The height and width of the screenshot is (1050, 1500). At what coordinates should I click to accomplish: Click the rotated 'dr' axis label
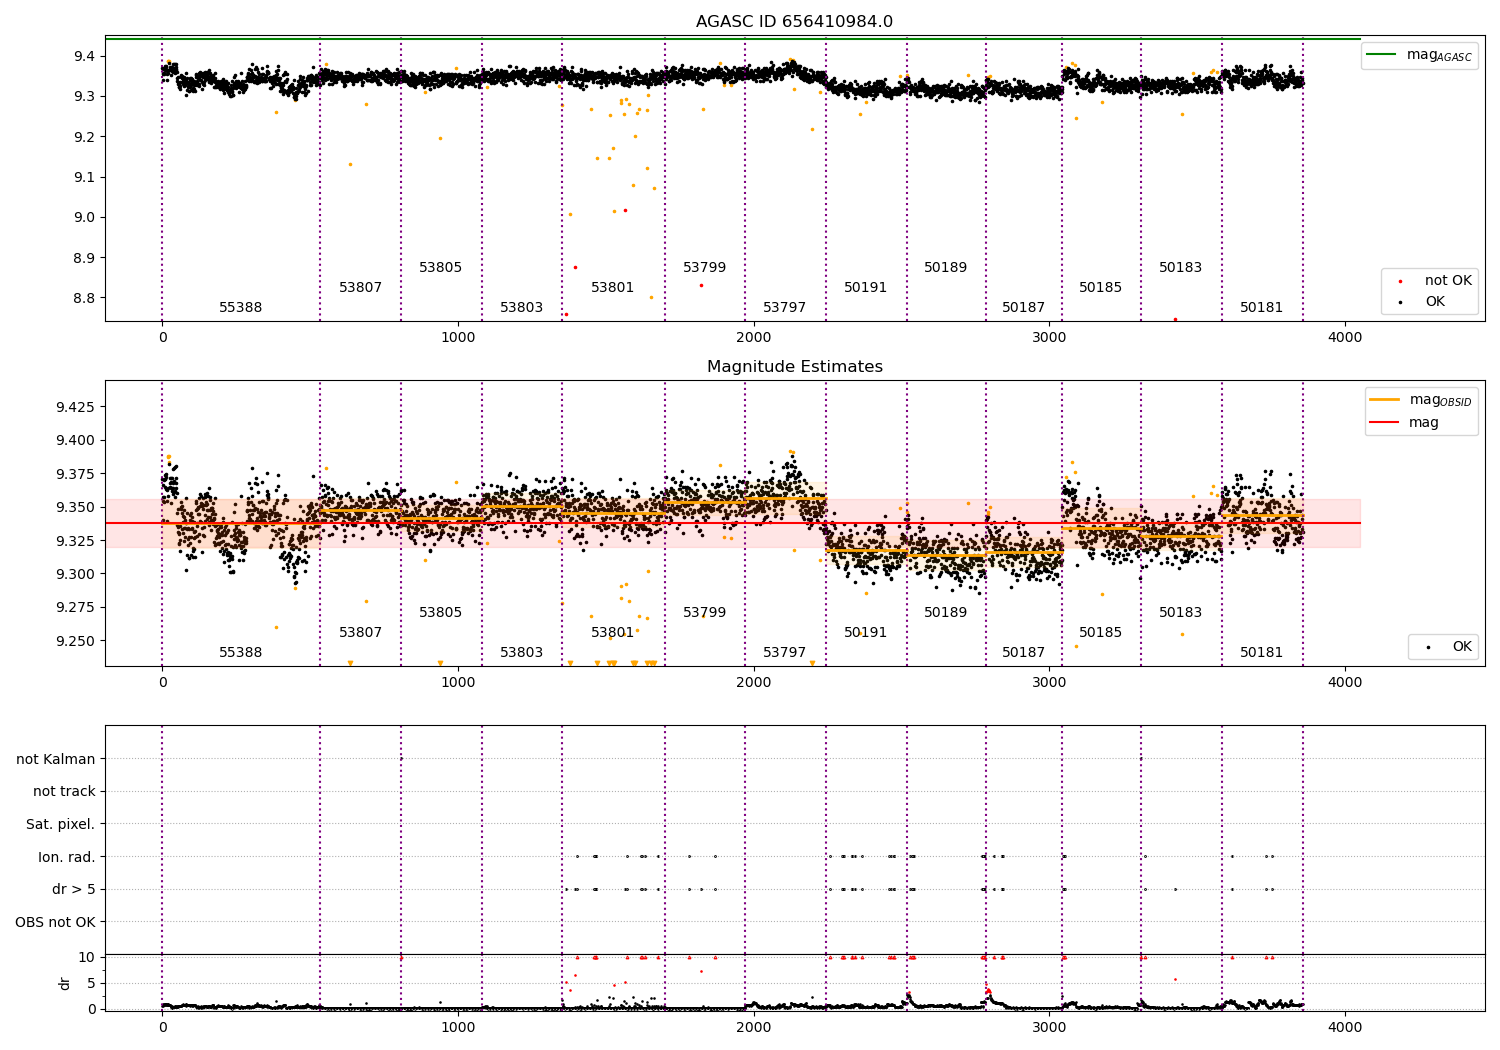pos(65,983)
